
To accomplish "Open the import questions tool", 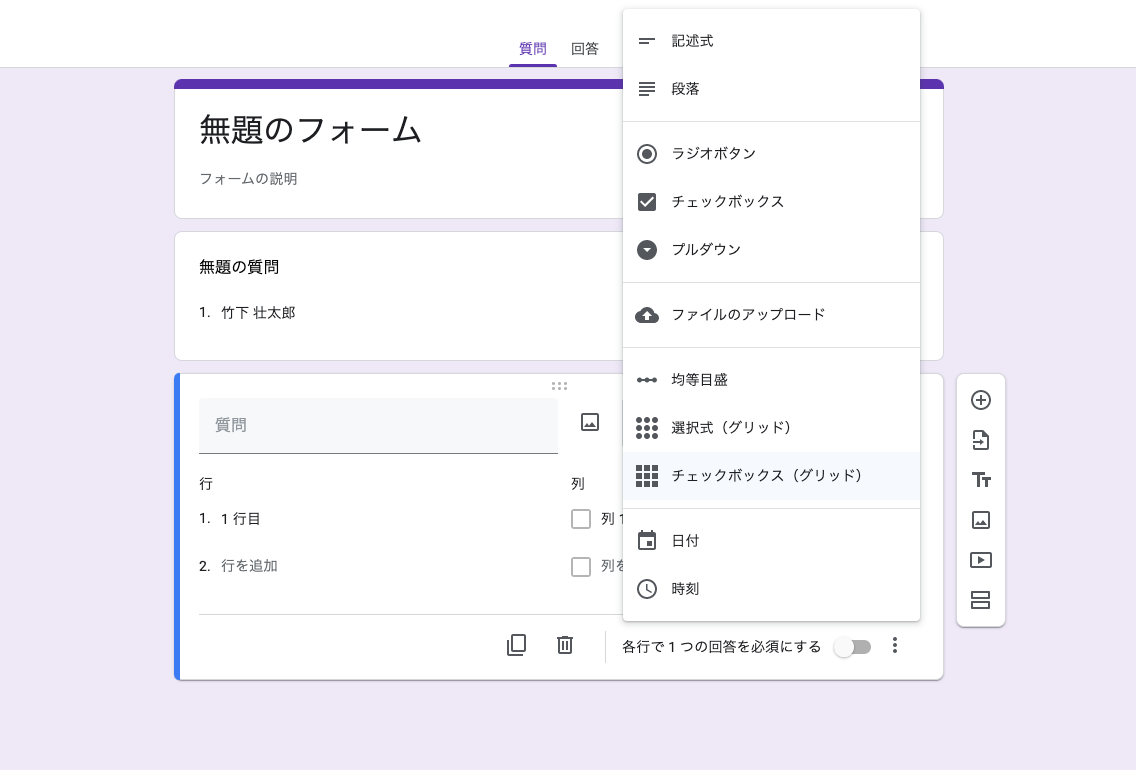I will click(981, 440).
